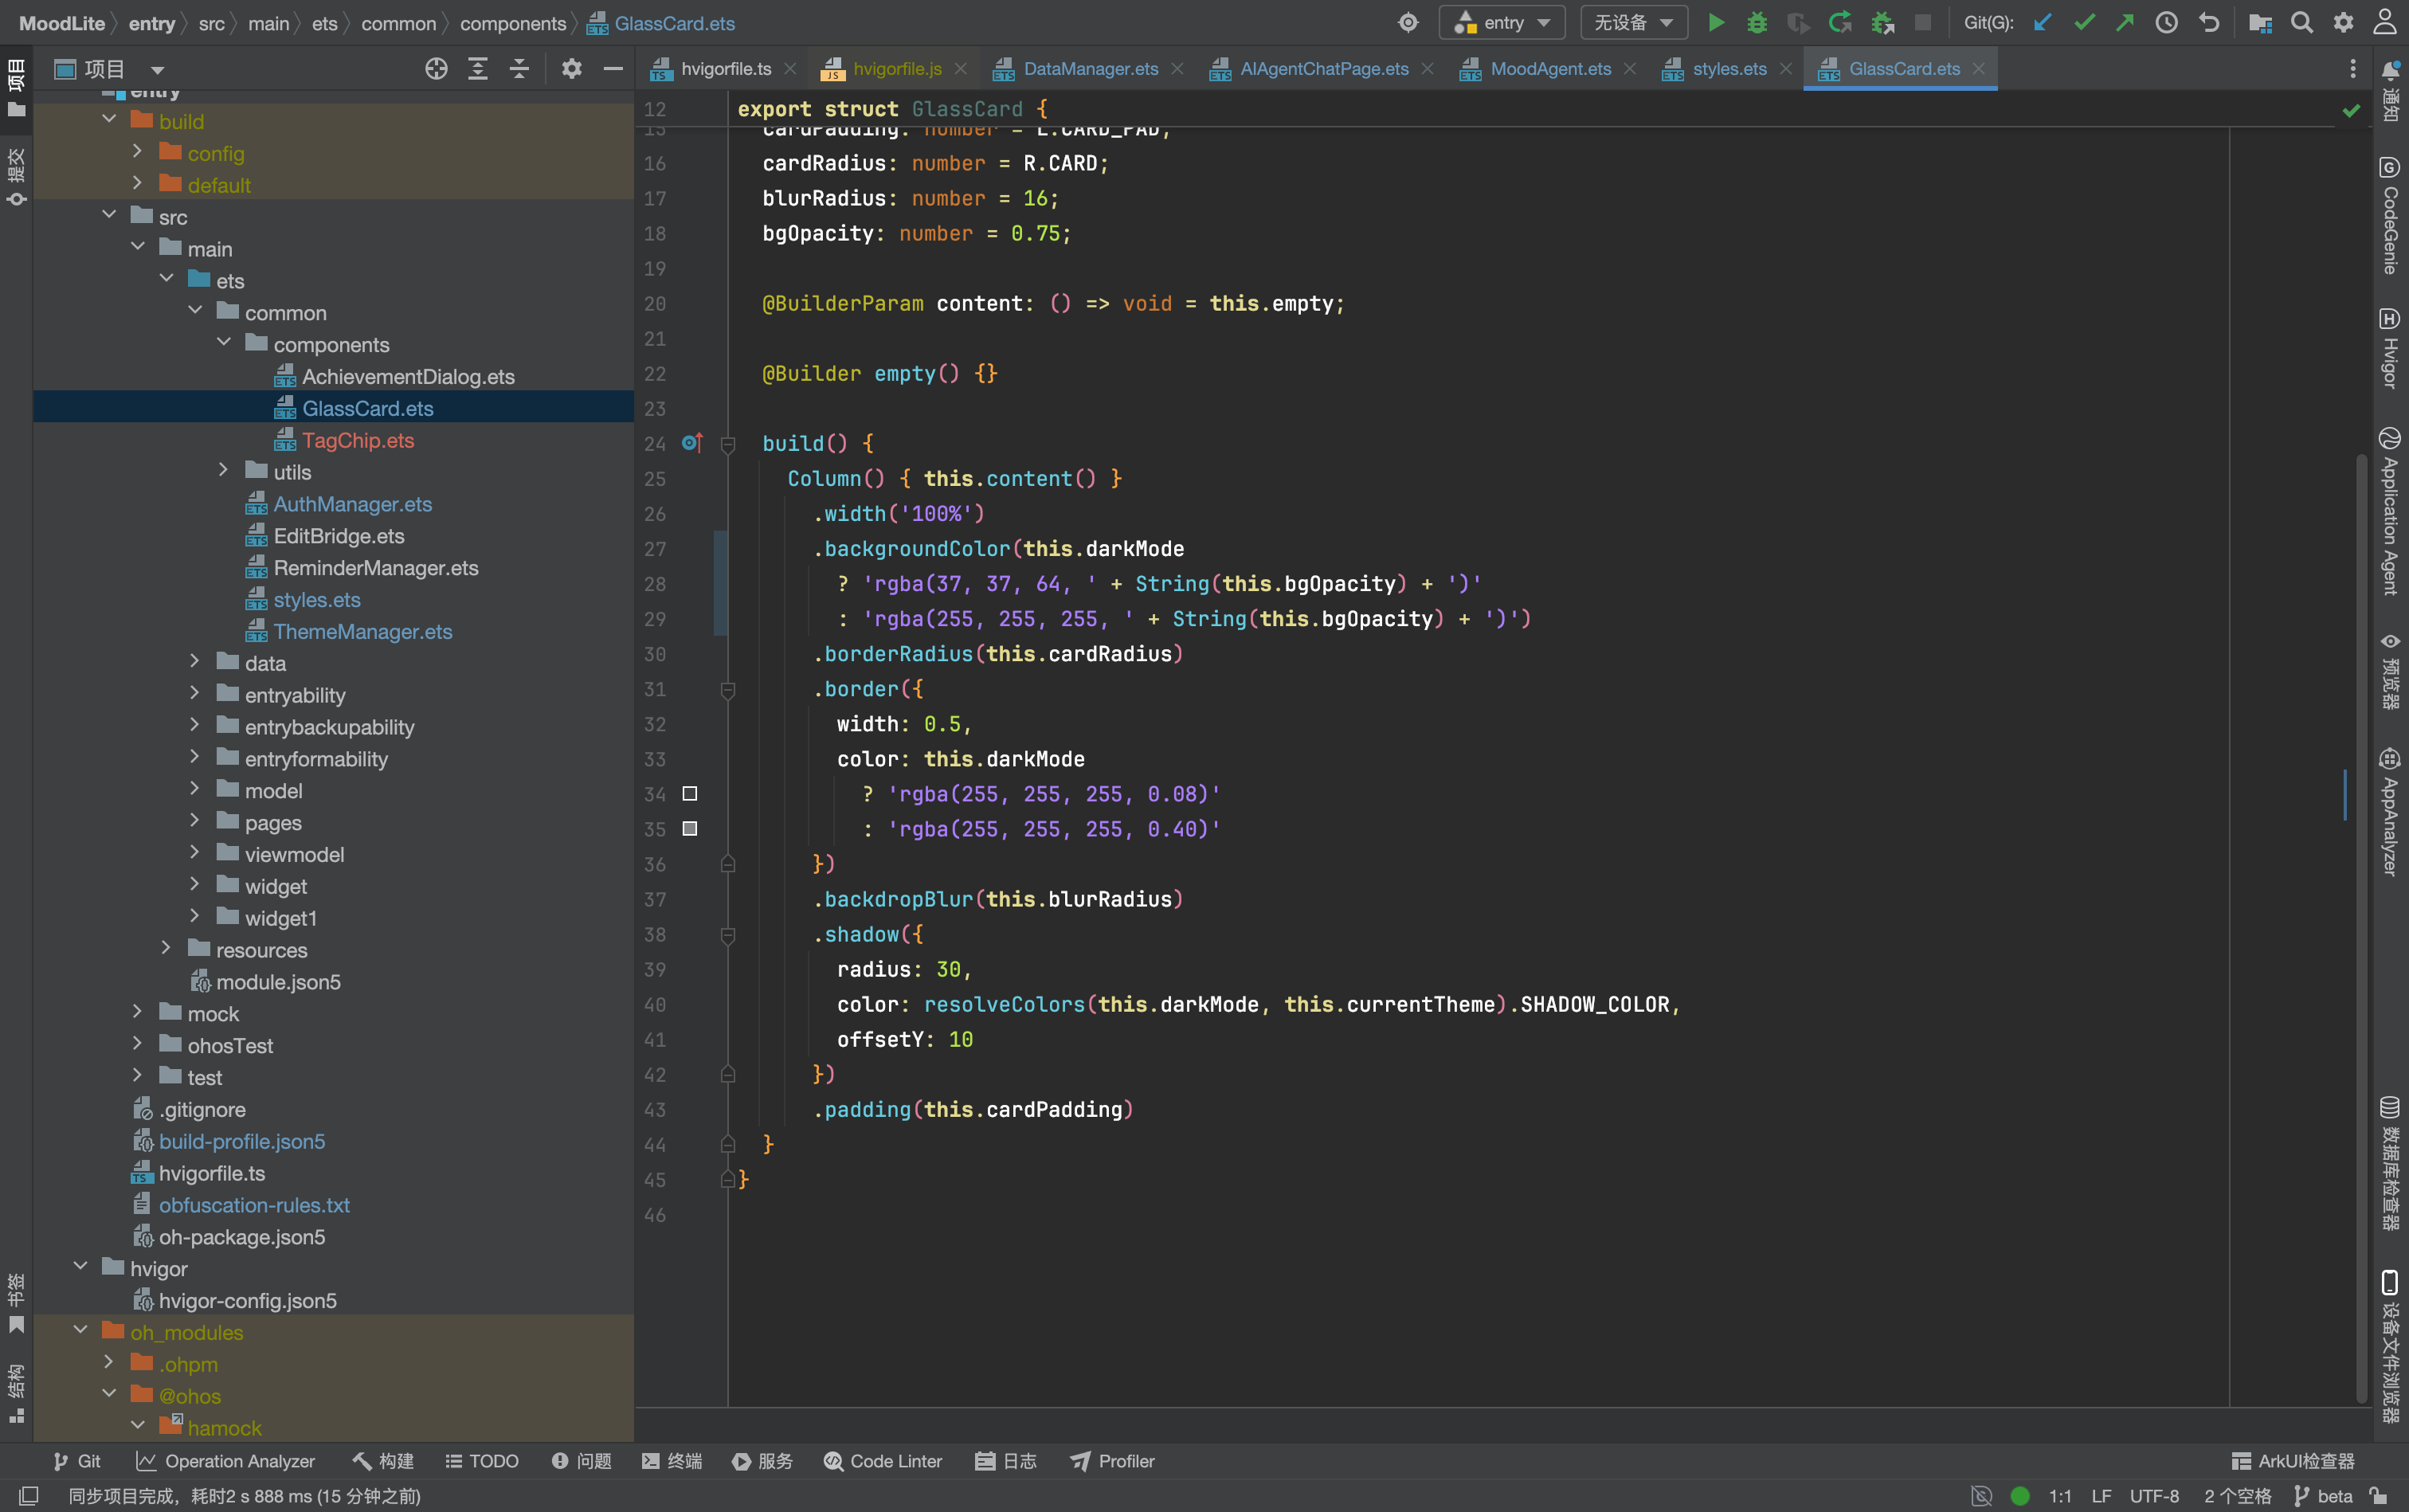
Task: Roll back changes with the undo icon
Action: 2209,22
